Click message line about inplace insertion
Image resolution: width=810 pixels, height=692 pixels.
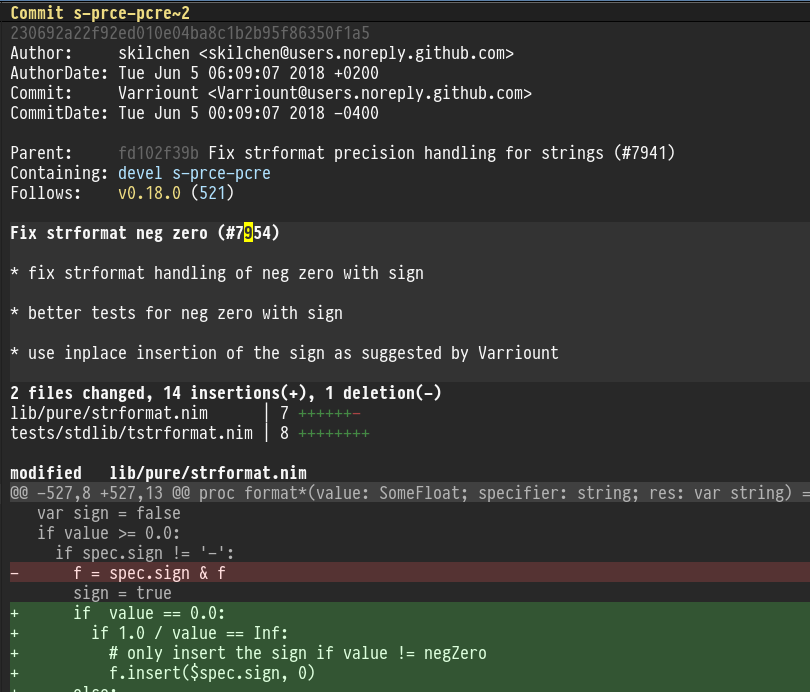tap(284, 353)
